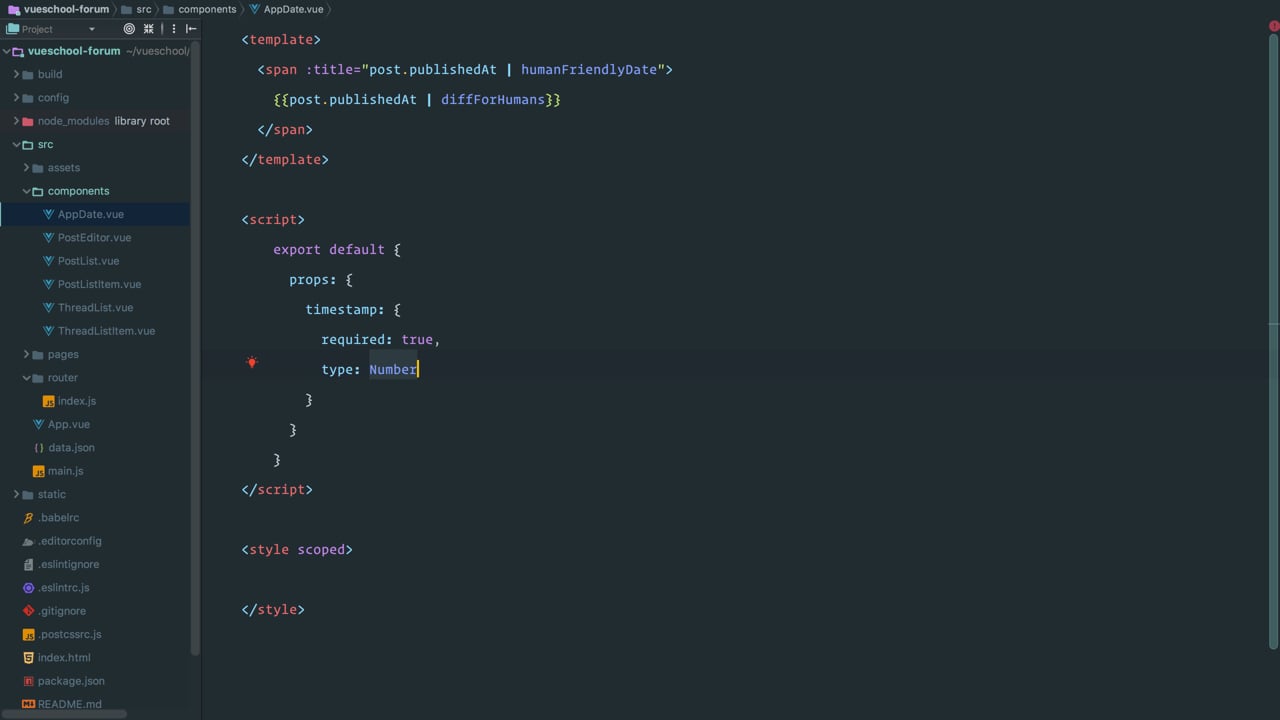Open the Project panel options dots icon
This screenshot has width=1280, height=720.
coord(173,29)
